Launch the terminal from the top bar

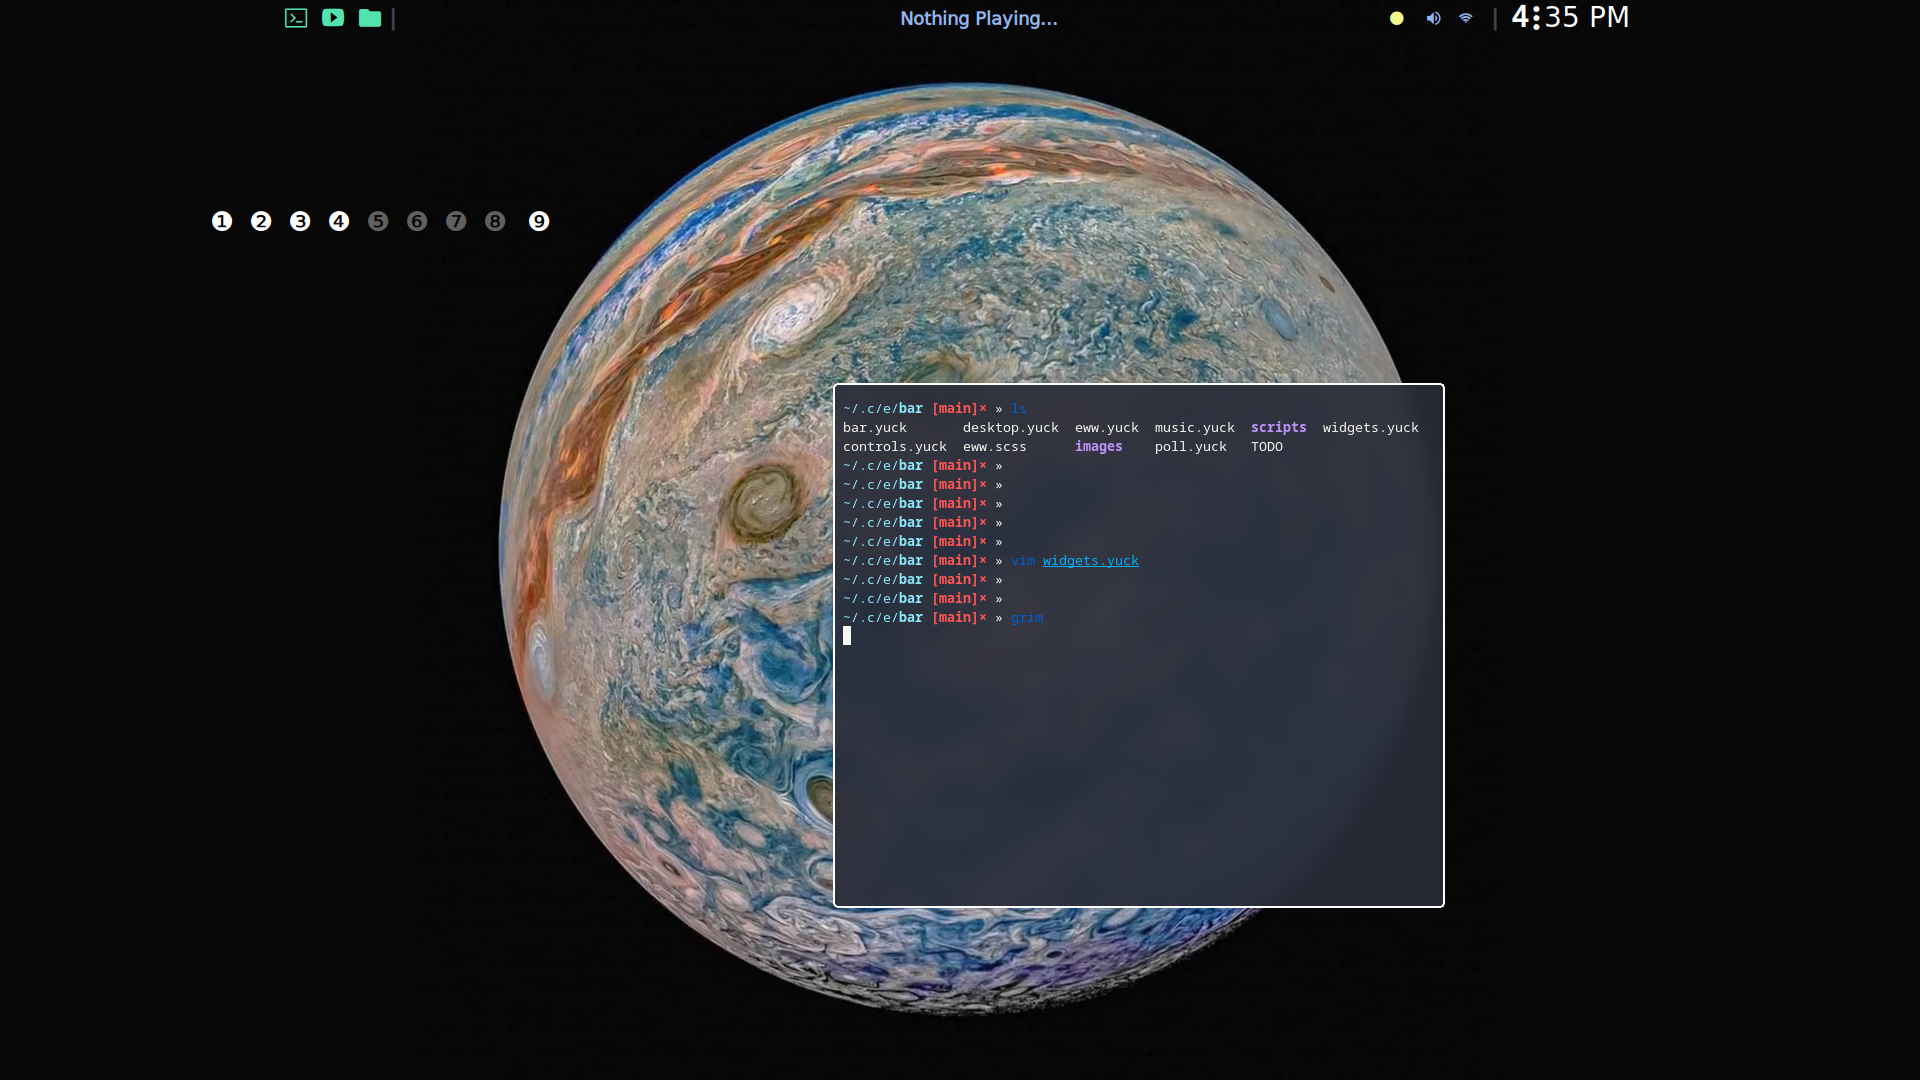coord(296,18)
